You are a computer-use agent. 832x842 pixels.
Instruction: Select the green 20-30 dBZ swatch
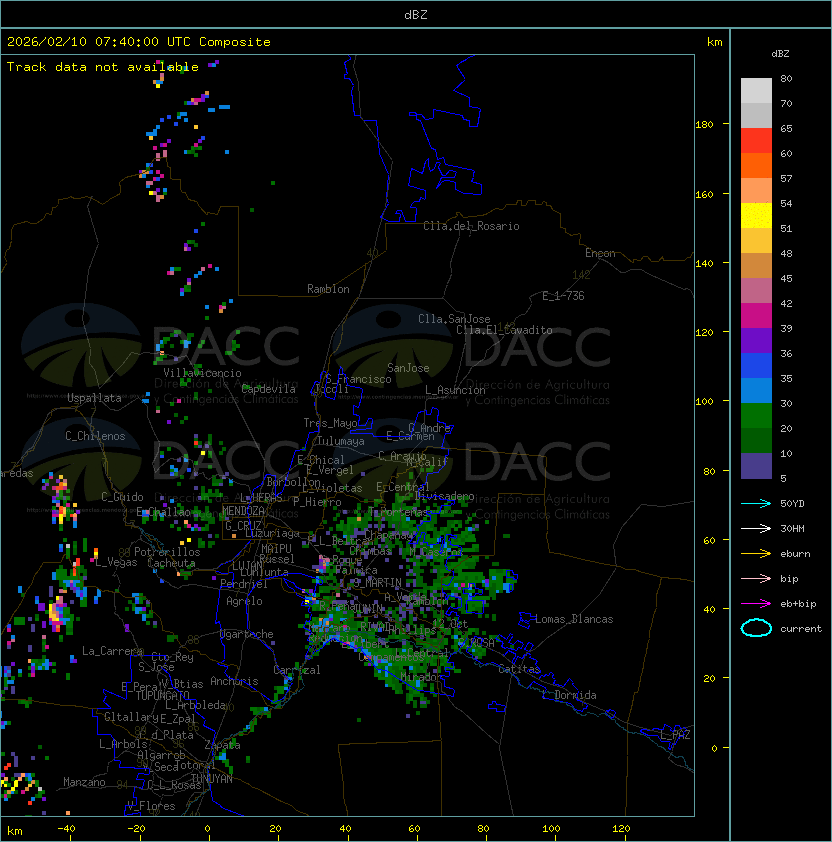point(756,415)
